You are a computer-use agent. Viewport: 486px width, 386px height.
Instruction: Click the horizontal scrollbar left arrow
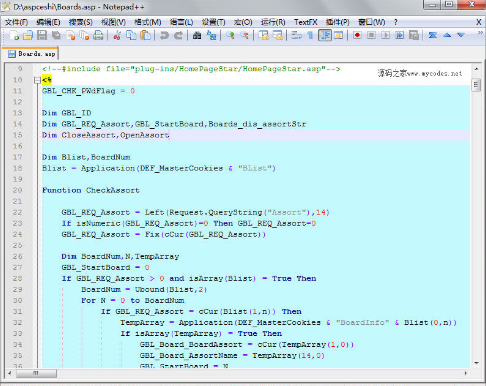(10, 373)
